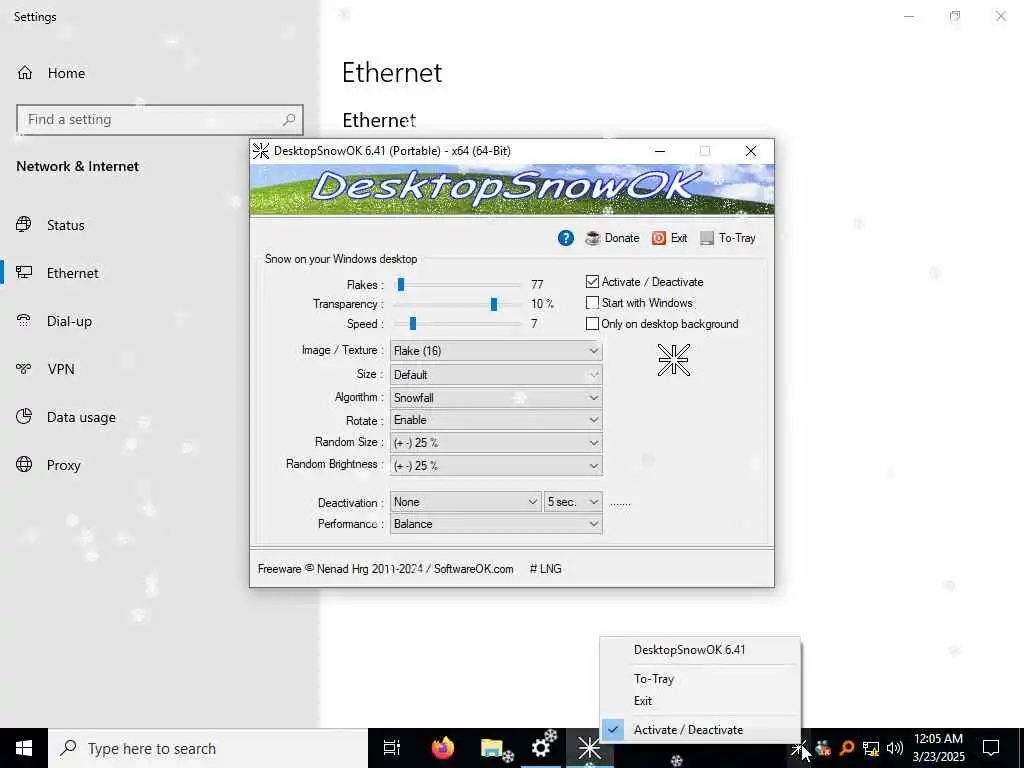Expand the Random Size dropdown
The height and width of the screenshot is (768, 1024).
[x=496, y=443]
